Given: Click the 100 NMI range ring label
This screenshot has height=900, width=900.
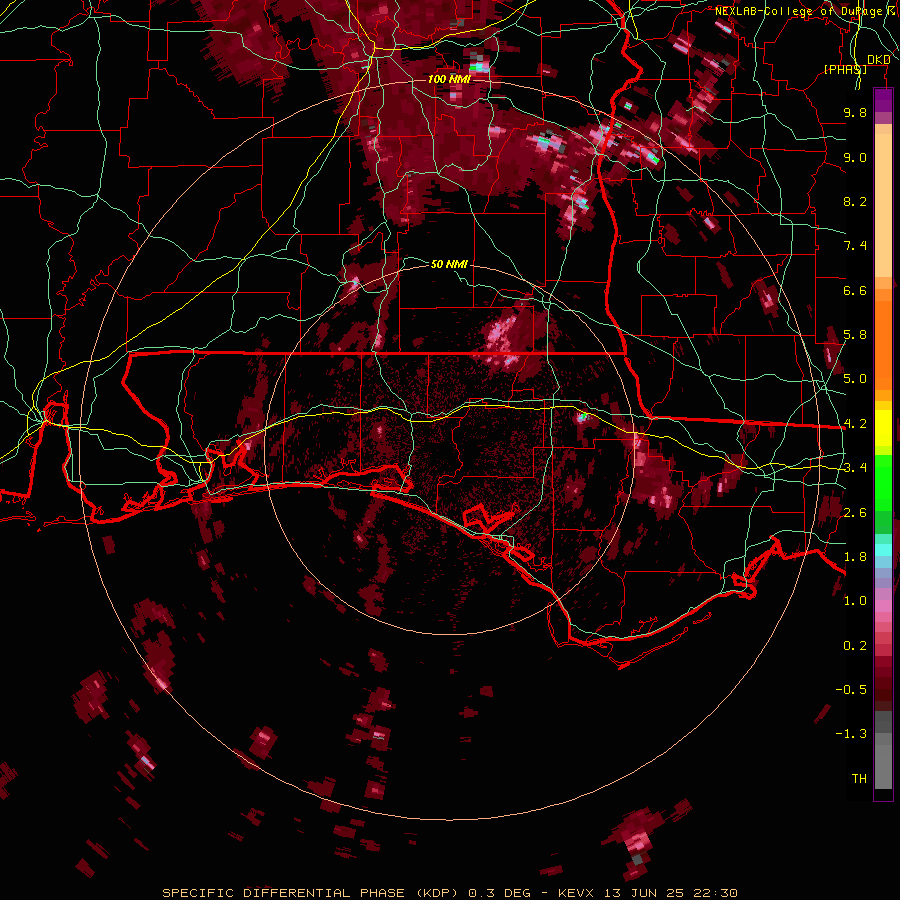Looking at the screenshot, I should coord(449,79).
